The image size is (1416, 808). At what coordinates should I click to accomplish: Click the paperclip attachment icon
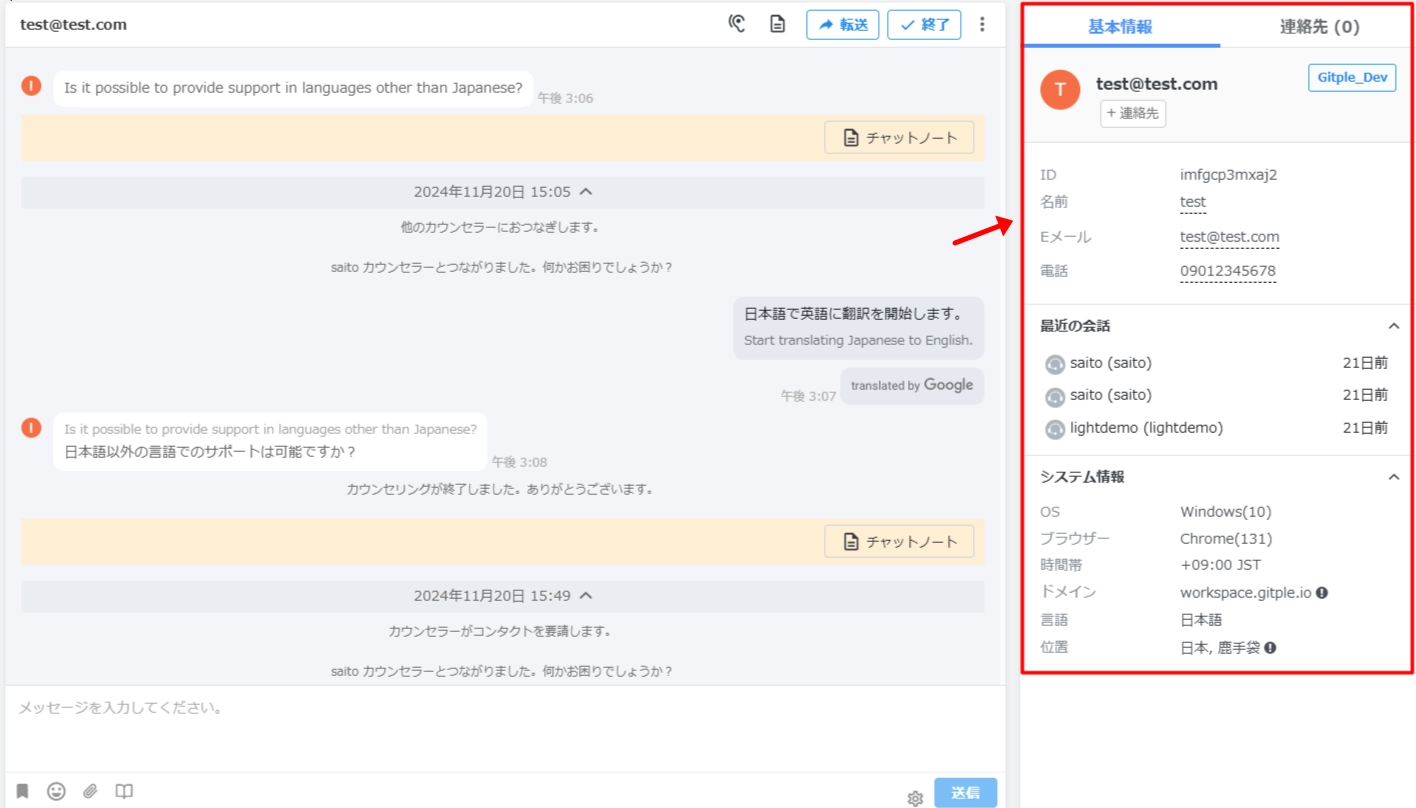coord(90,791)
